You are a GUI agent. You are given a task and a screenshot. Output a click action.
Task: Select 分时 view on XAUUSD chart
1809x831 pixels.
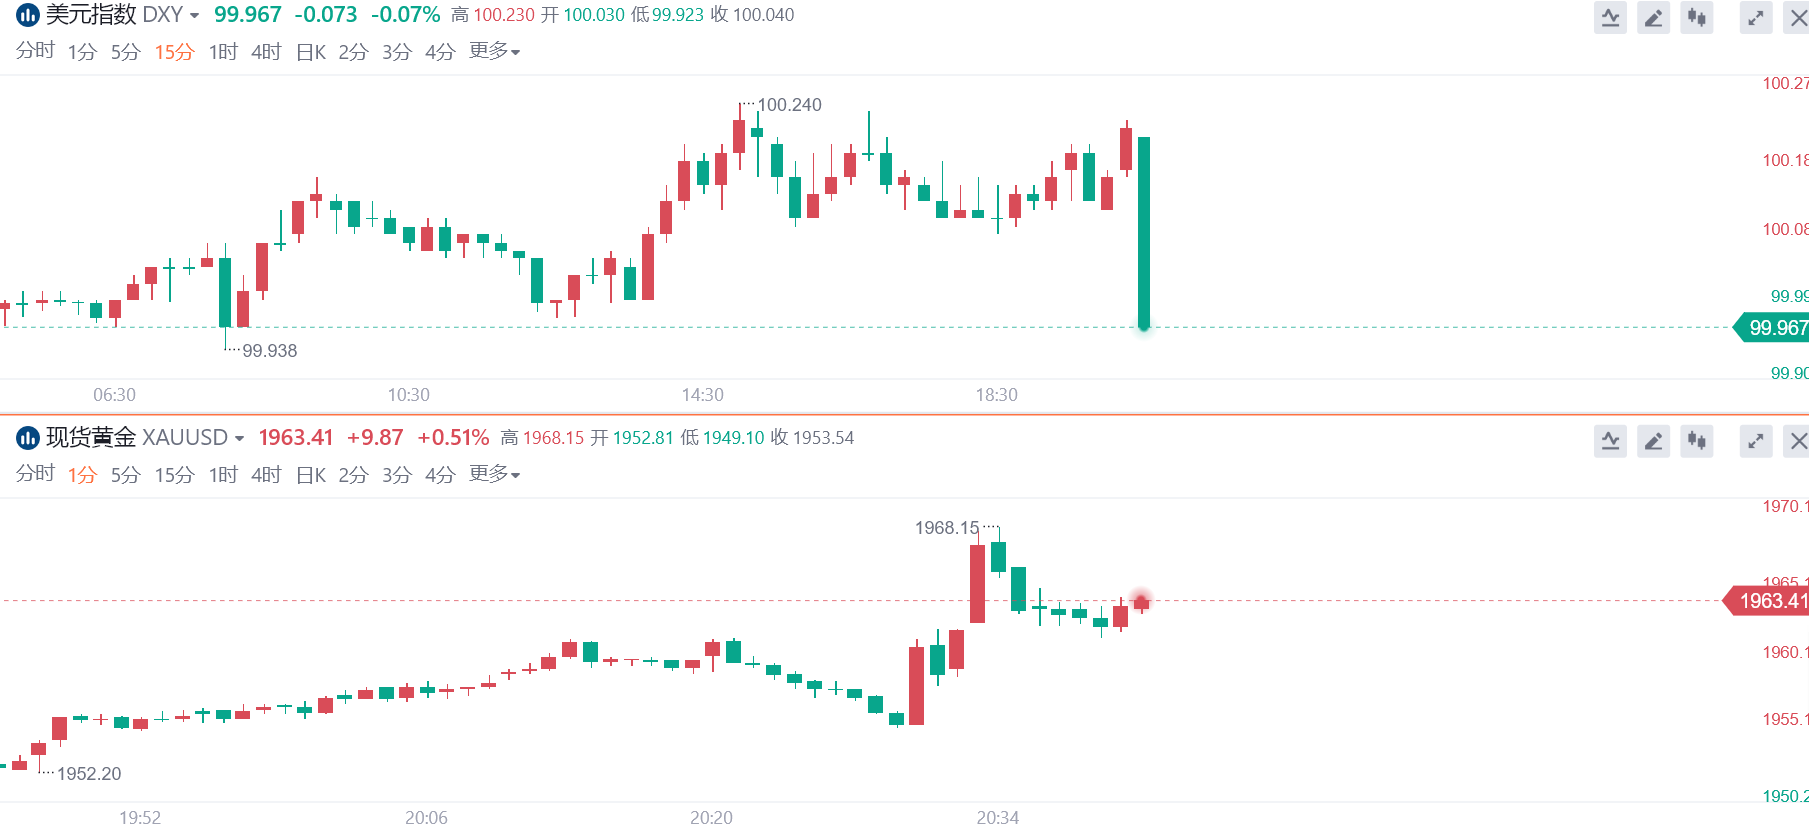(35, 474)
